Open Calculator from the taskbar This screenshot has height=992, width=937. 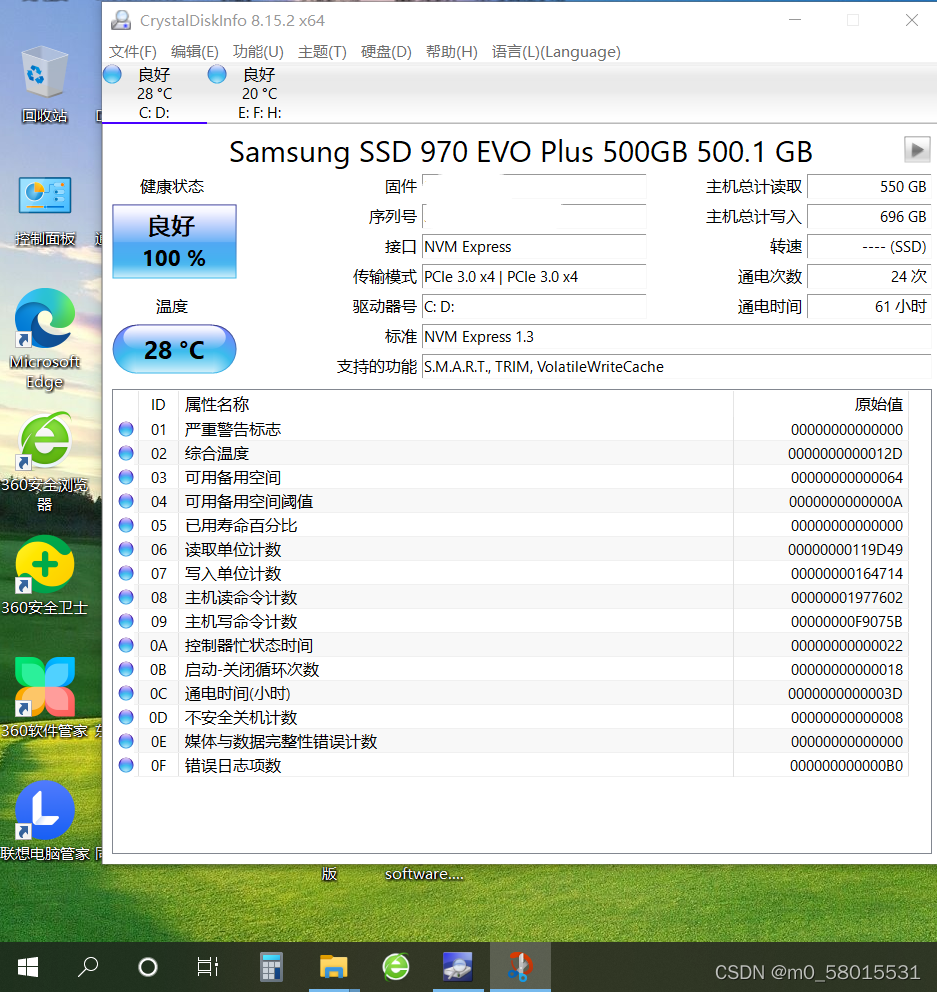pos(271,967)
